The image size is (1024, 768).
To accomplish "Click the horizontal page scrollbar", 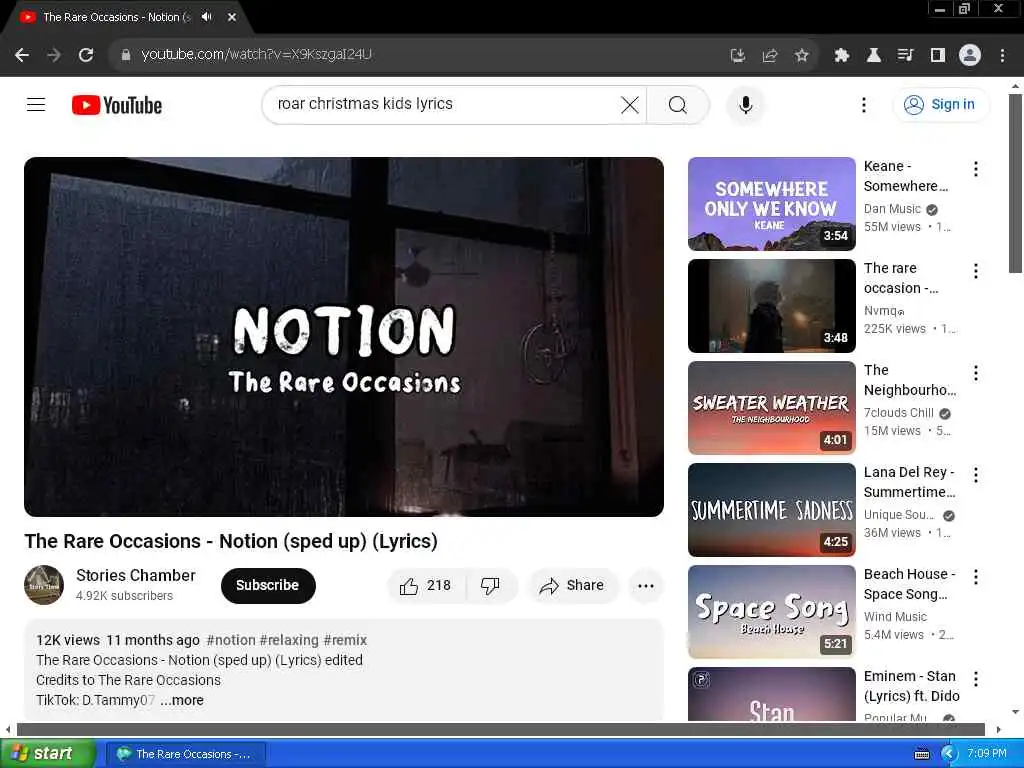I will [x=500, y=729].
